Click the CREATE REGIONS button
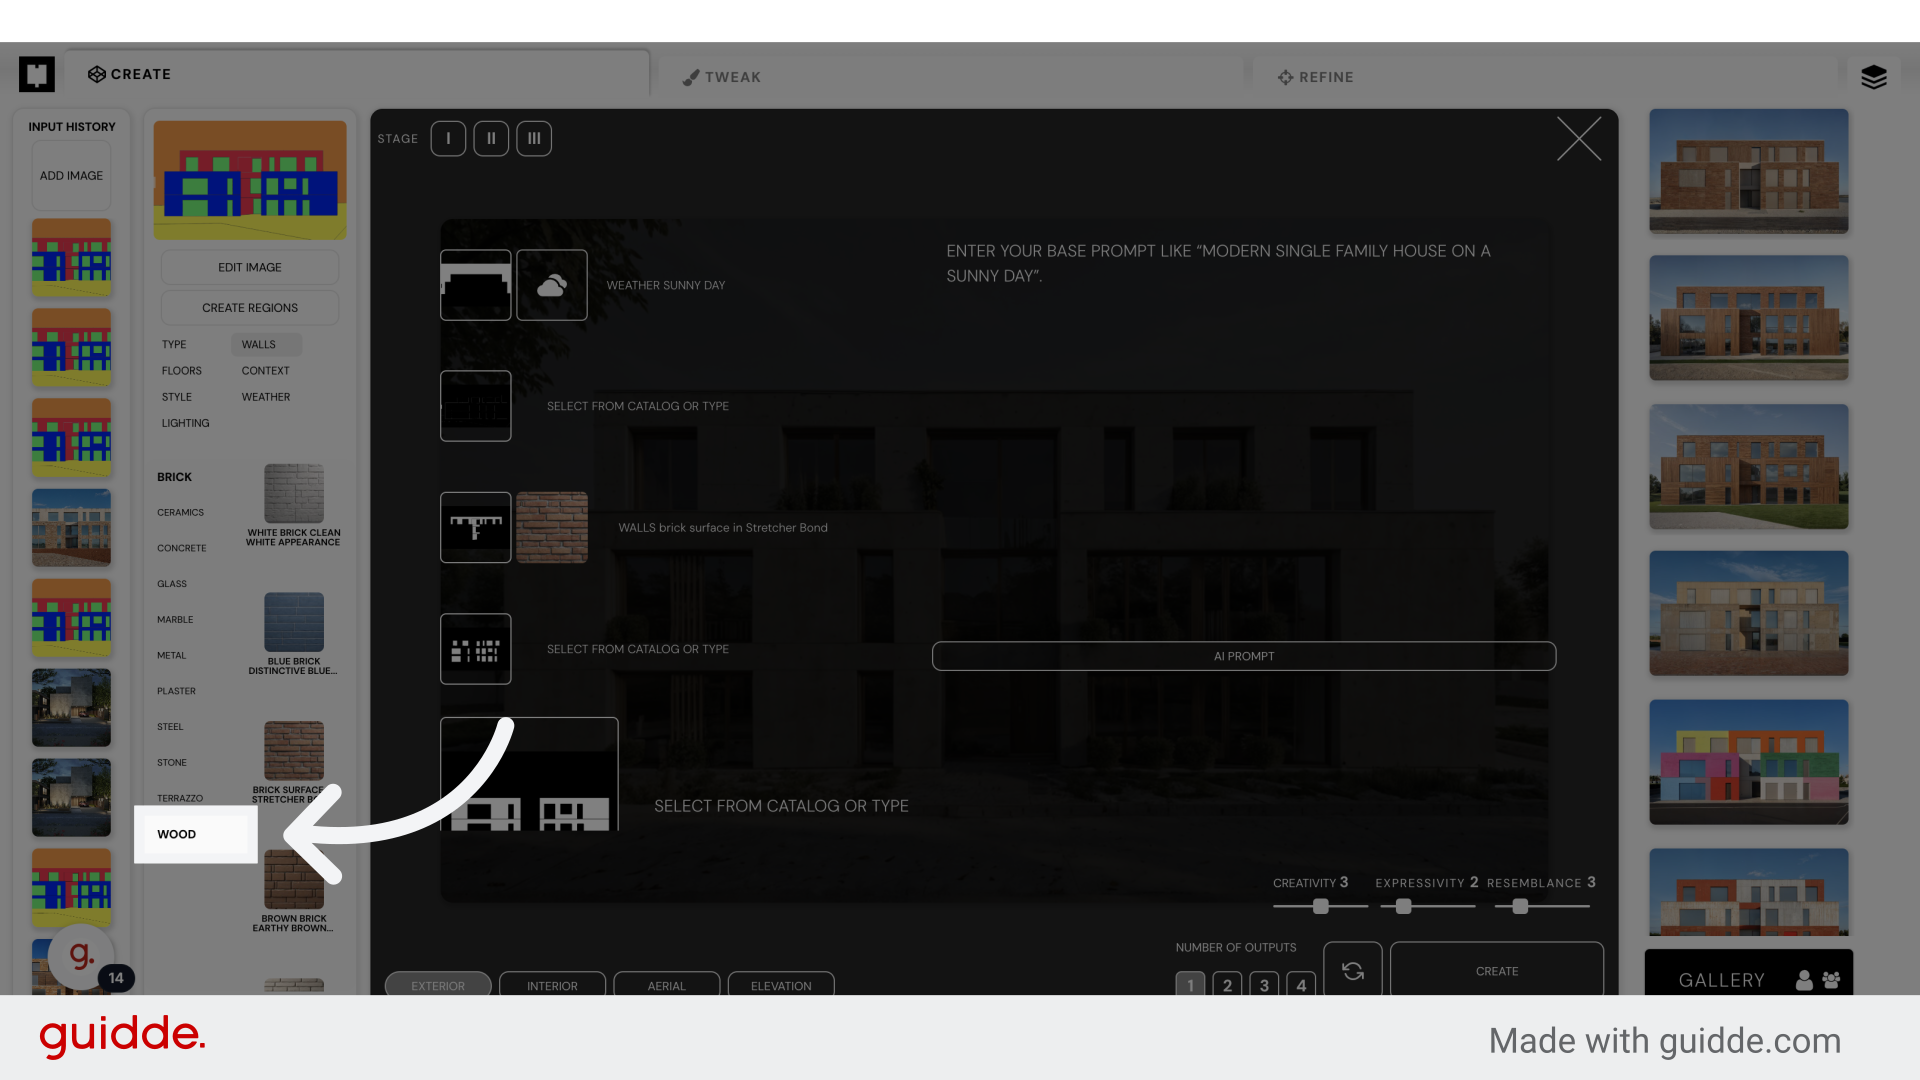This screenshot has height=1080, width=1920. pos(250,308)
